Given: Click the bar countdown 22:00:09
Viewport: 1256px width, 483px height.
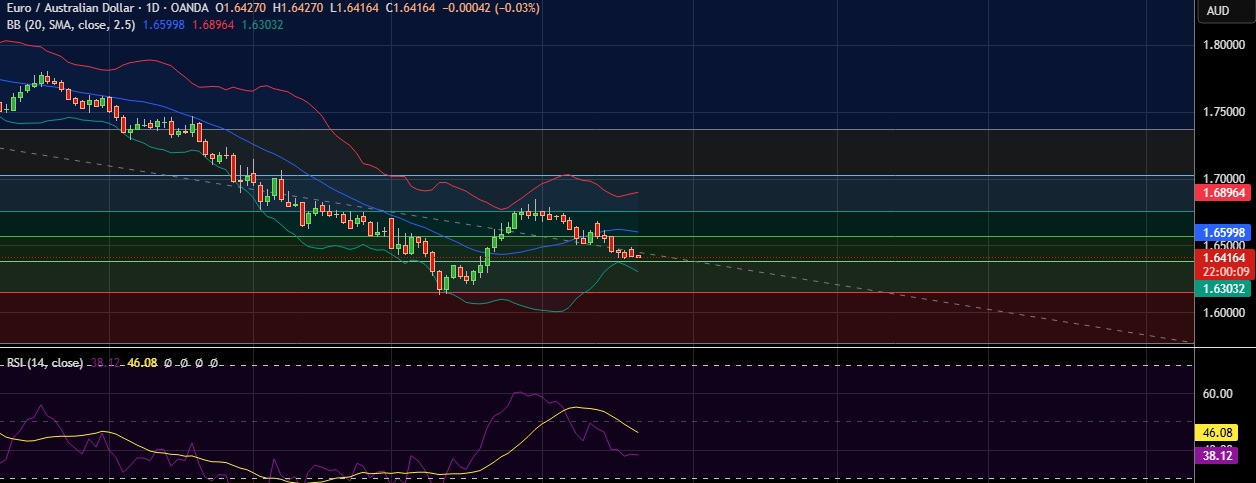Looking at the screenshot, I should (1225, 271).
